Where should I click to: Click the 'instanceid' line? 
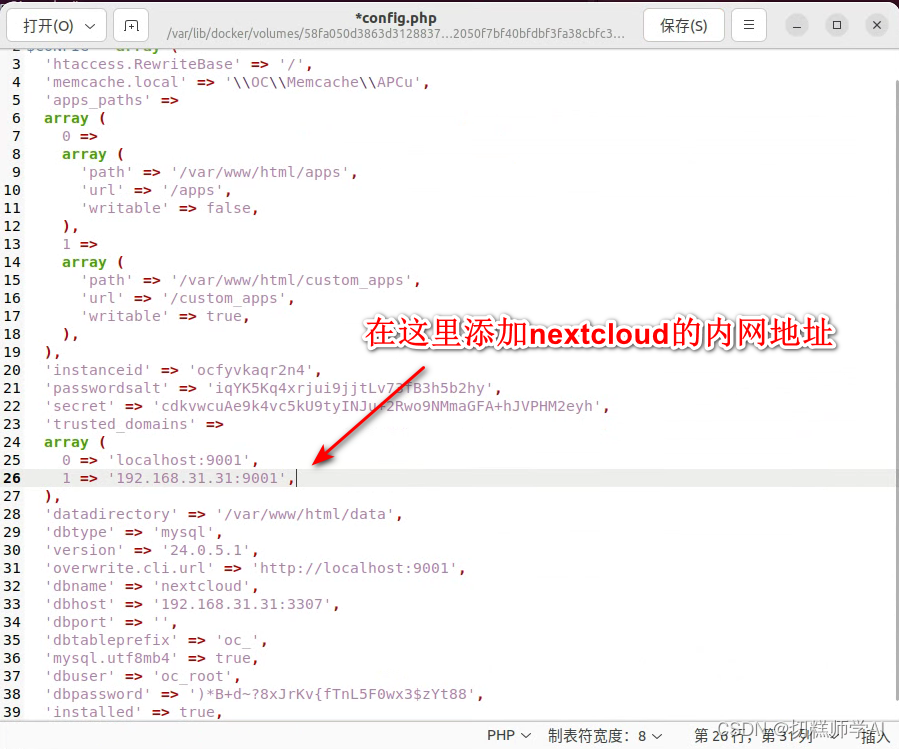pos(183,370)
